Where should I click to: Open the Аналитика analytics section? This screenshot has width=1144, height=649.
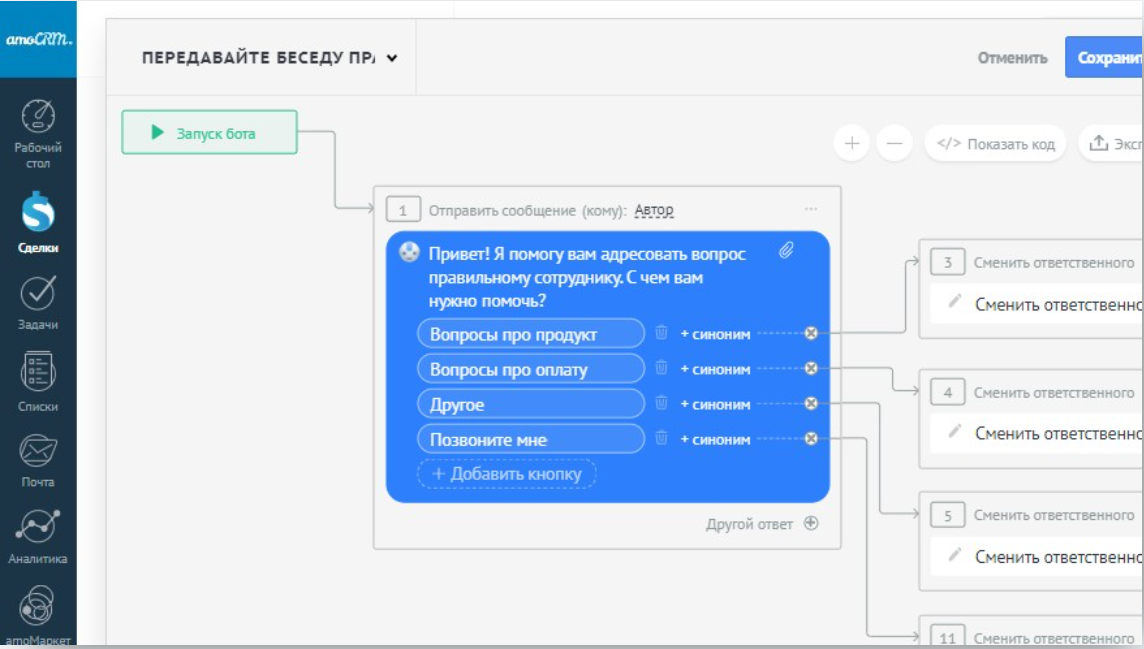coord(38,535)
